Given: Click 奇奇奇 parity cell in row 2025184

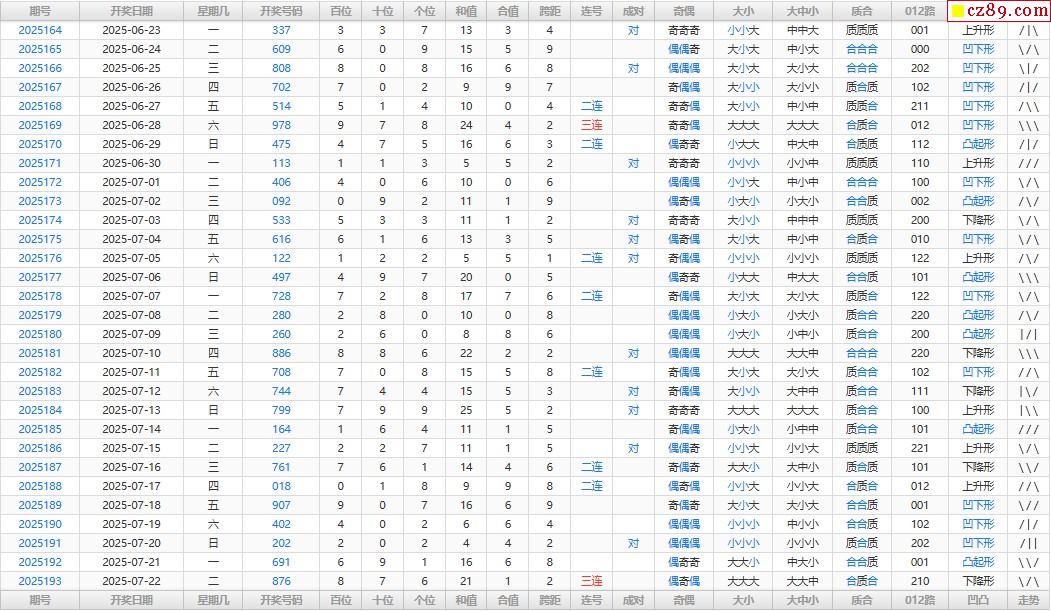Looking at the screenshot, I should (x=684, y=410).
